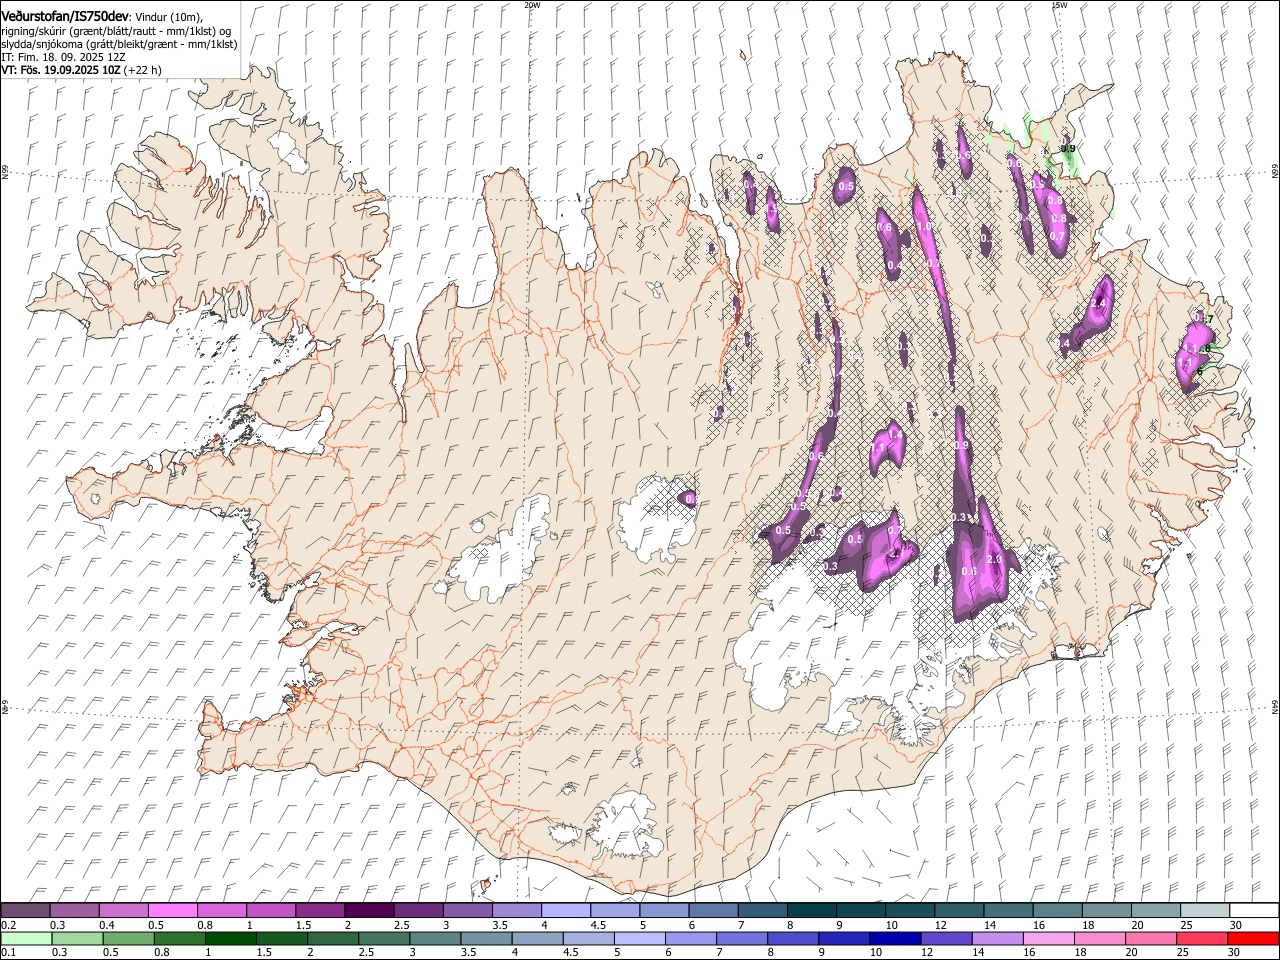Click the navy blue swatch at 10 in bottom legend row

895,938
